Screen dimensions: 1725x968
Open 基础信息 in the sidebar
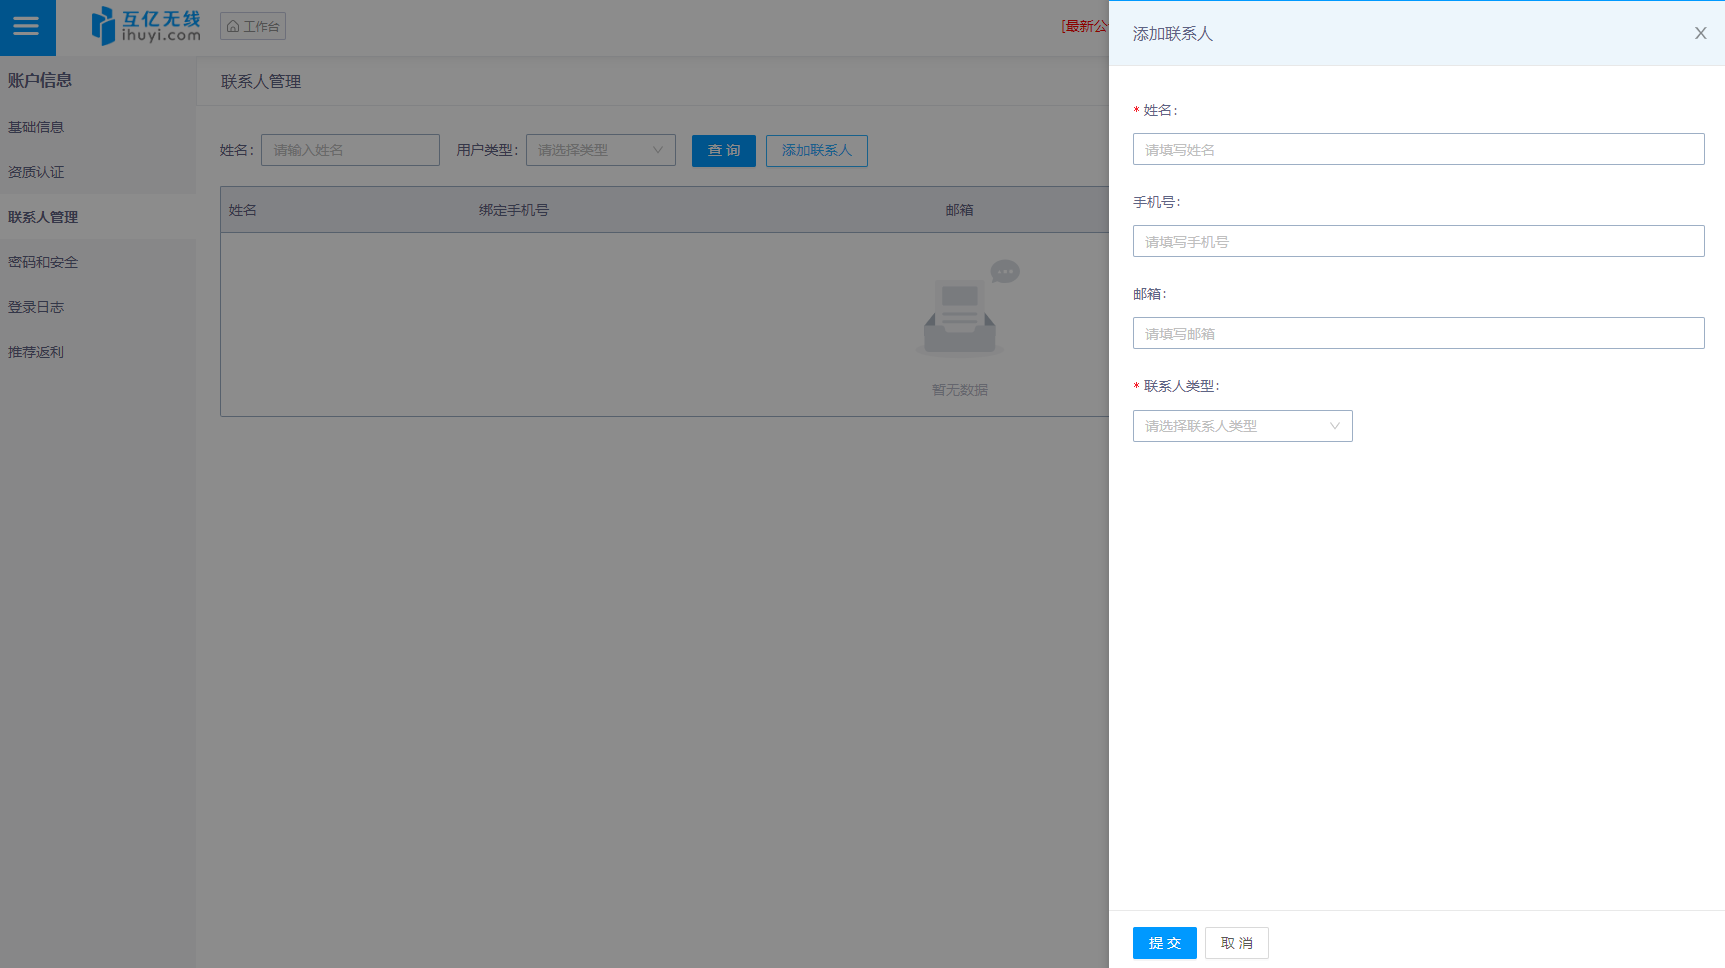tap(36, 127)
